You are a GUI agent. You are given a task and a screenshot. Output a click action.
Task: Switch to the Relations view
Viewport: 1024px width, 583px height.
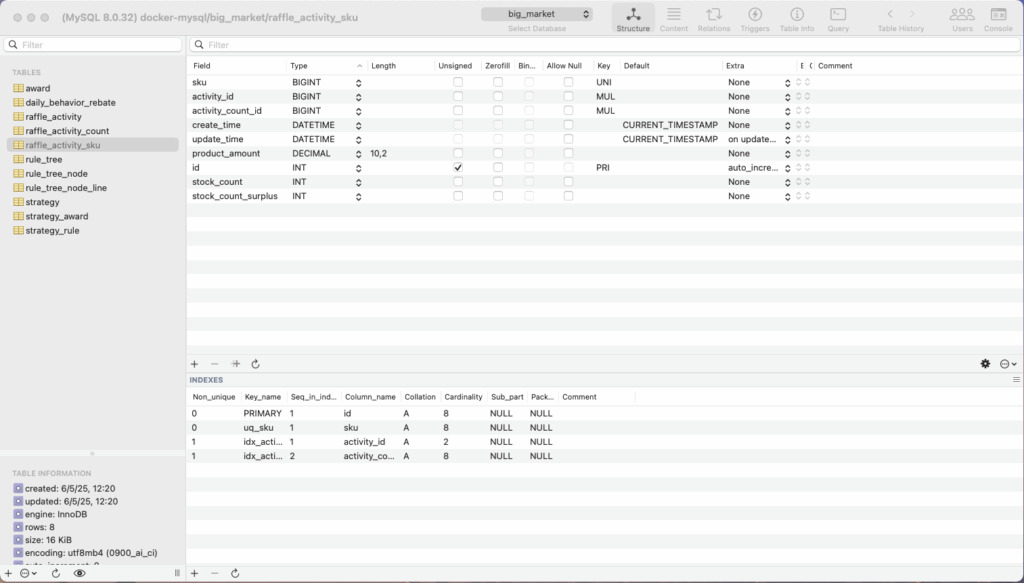coord(714,18)
